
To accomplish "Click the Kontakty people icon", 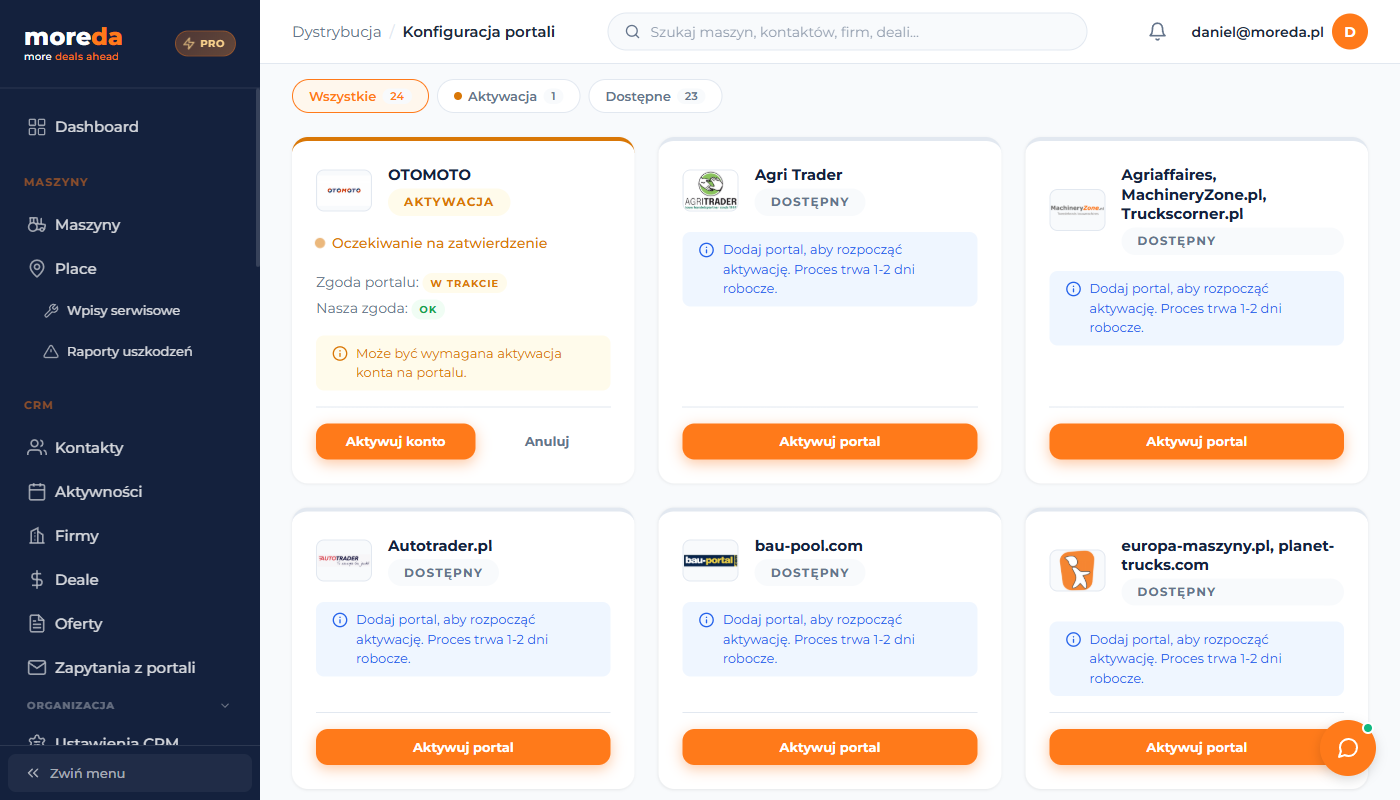I will (37, 448).
